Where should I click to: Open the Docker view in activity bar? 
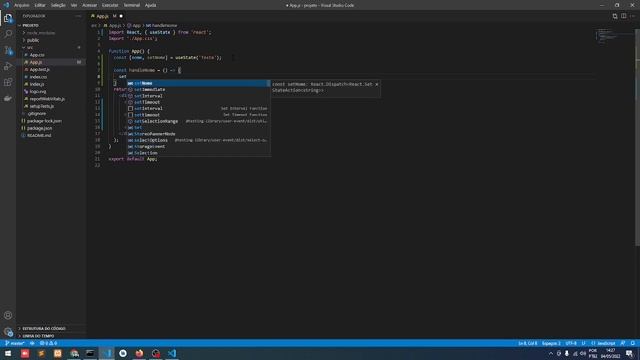[8, 98]
